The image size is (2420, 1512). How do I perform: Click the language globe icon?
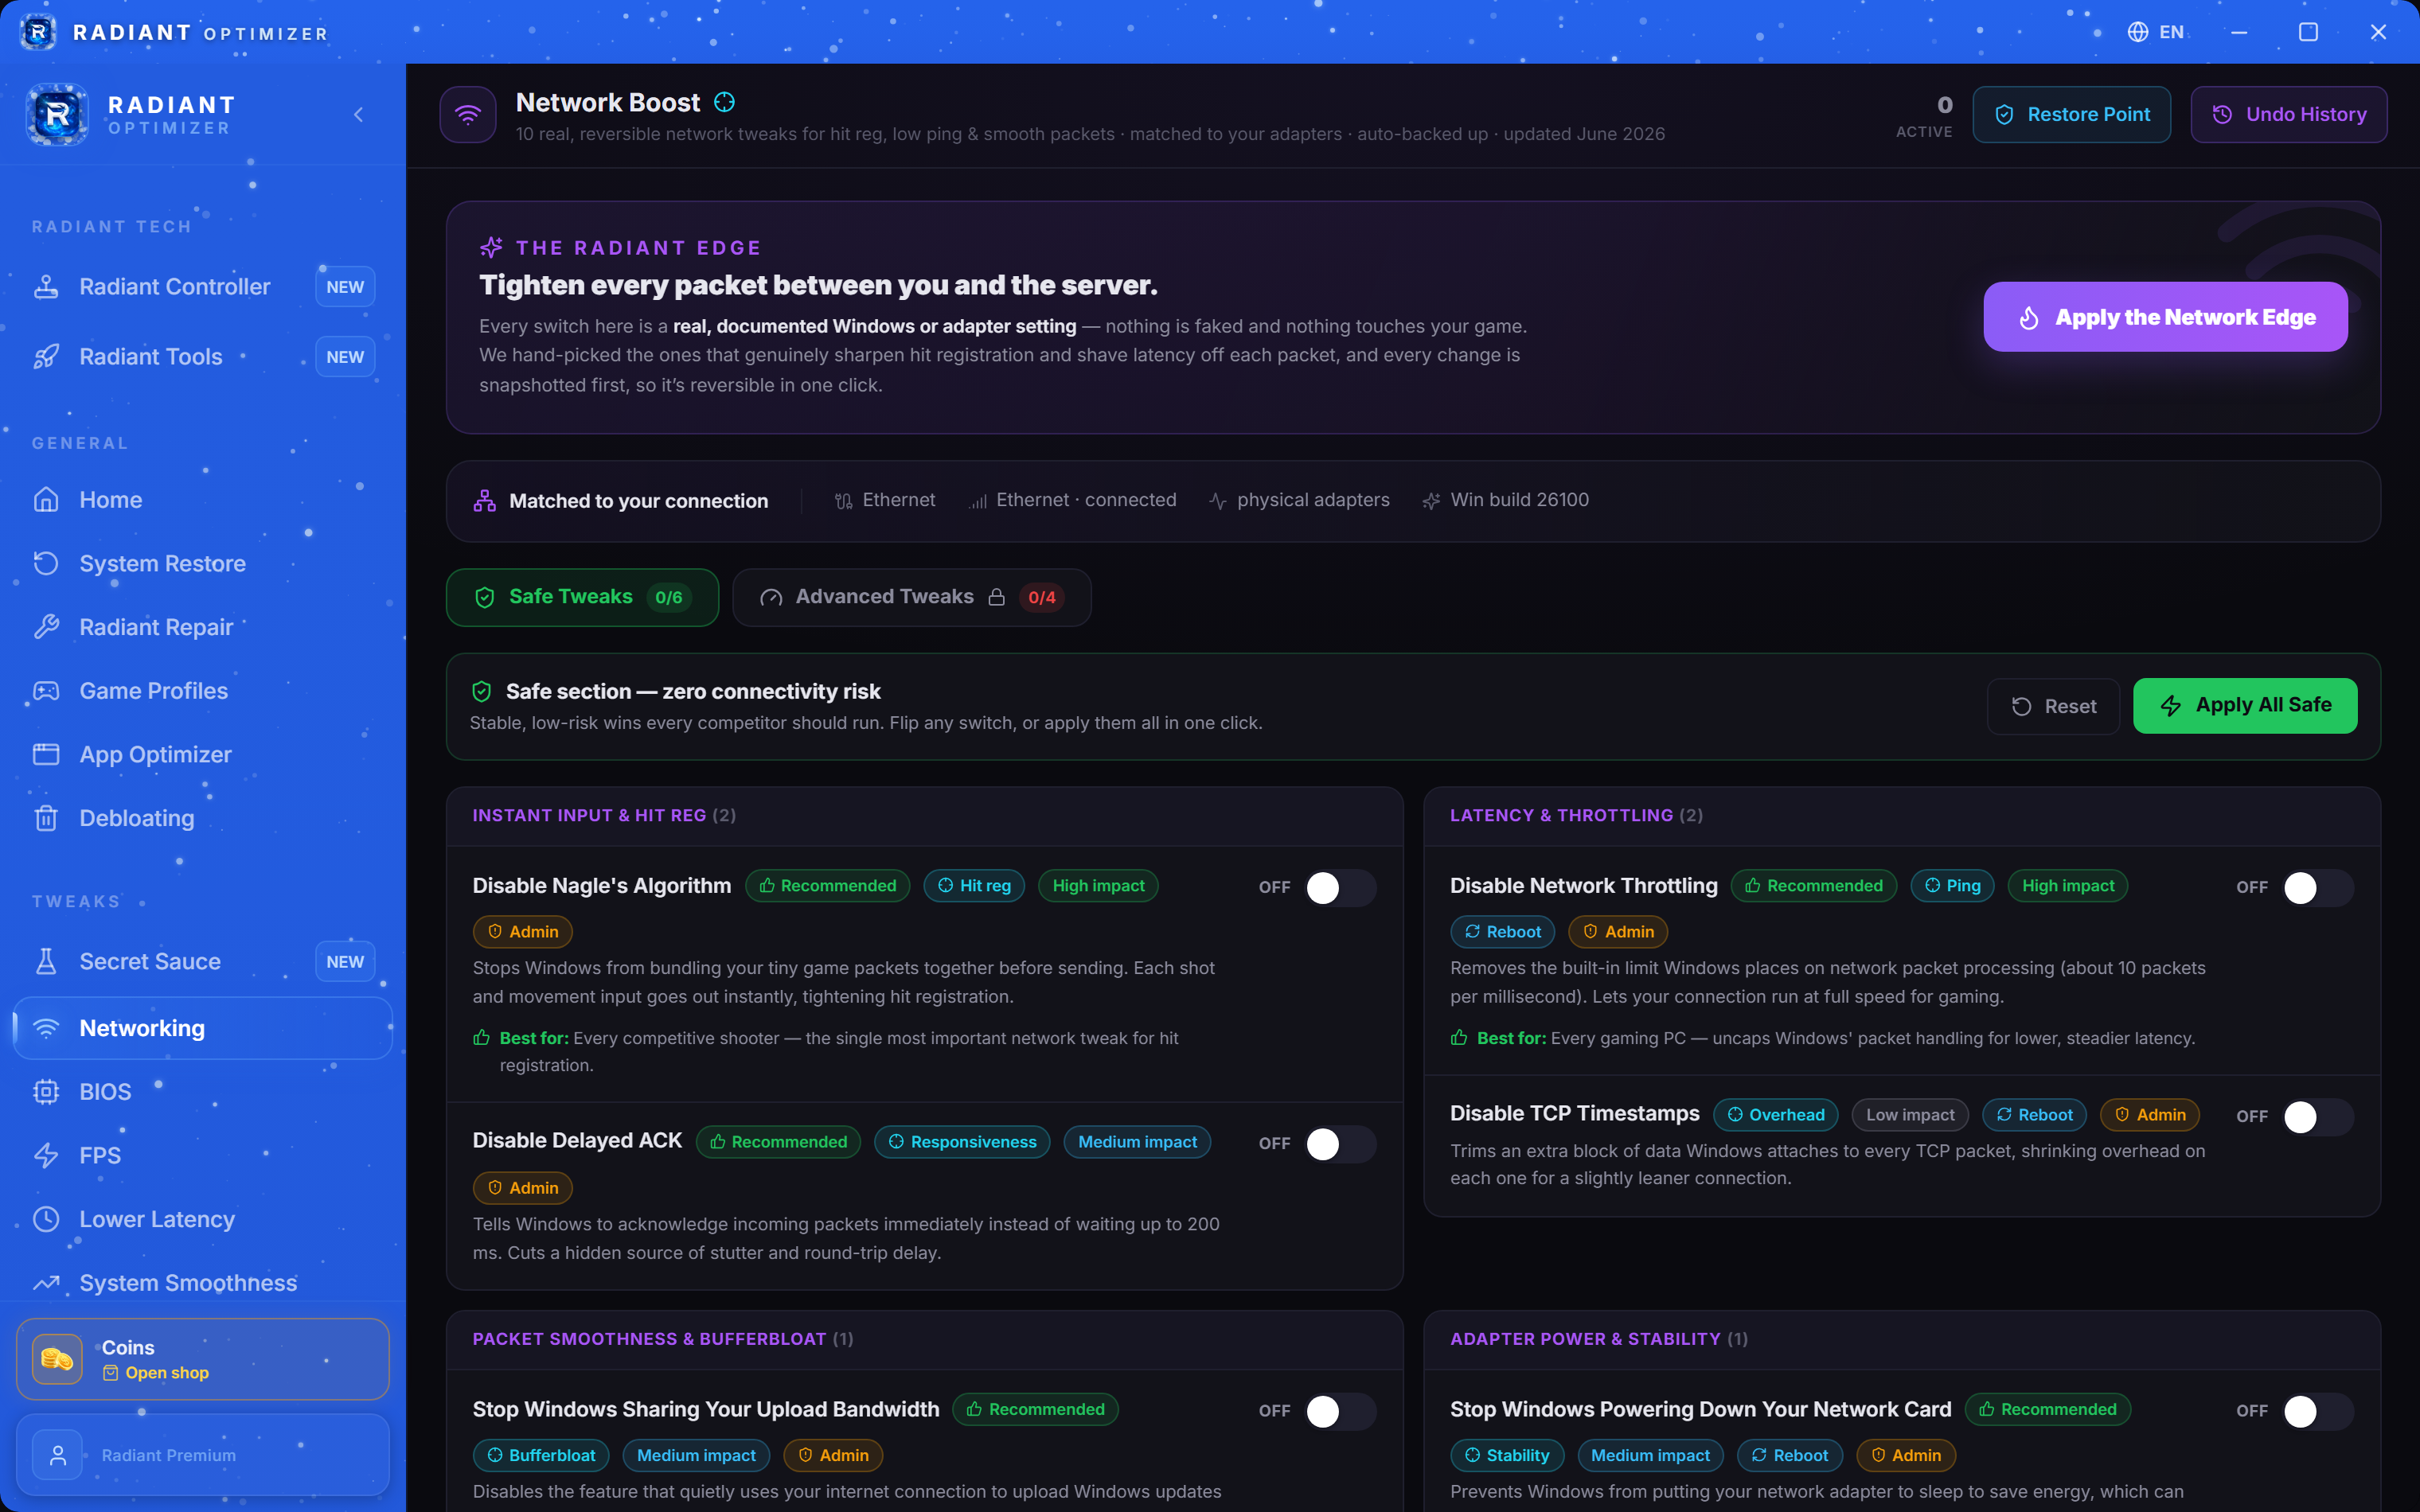pos(2138,32)
